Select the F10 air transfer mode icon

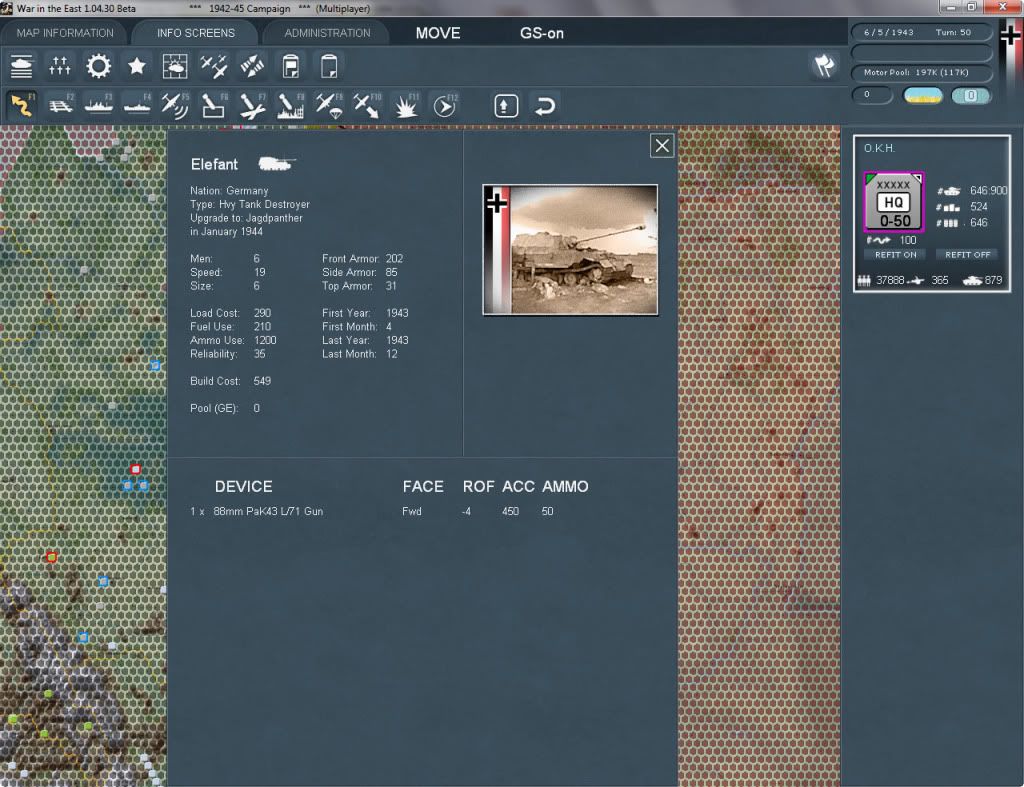(368, 105)
